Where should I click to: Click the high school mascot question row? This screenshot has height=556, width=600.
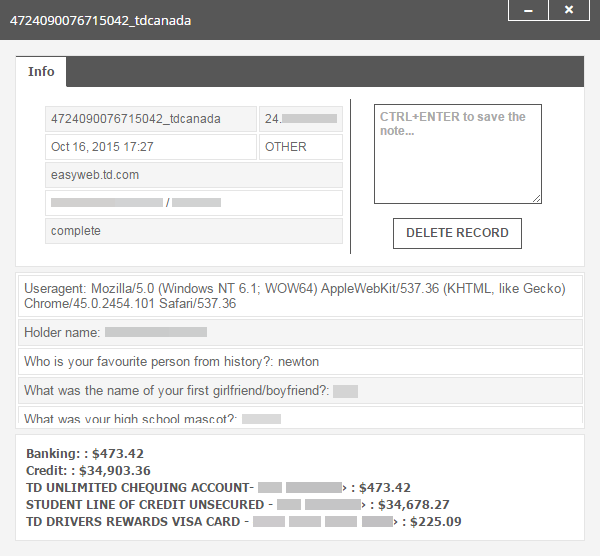click(300, 415)
